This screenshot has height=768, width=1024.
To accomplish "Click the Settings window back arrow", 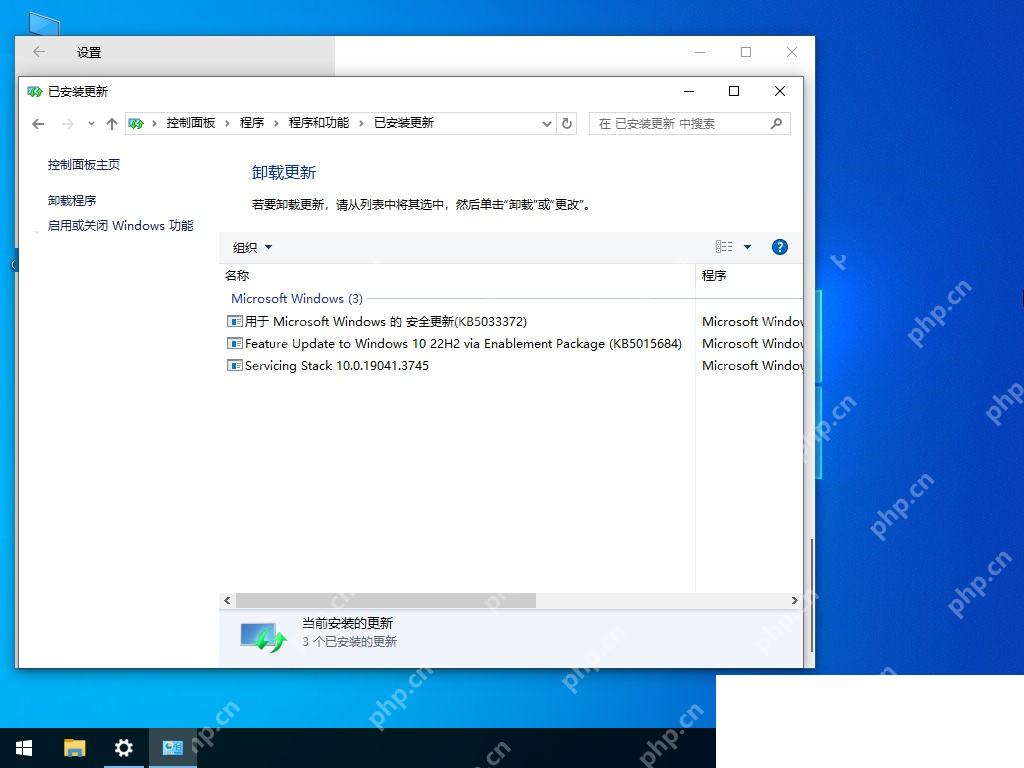I will click(39, 52).
